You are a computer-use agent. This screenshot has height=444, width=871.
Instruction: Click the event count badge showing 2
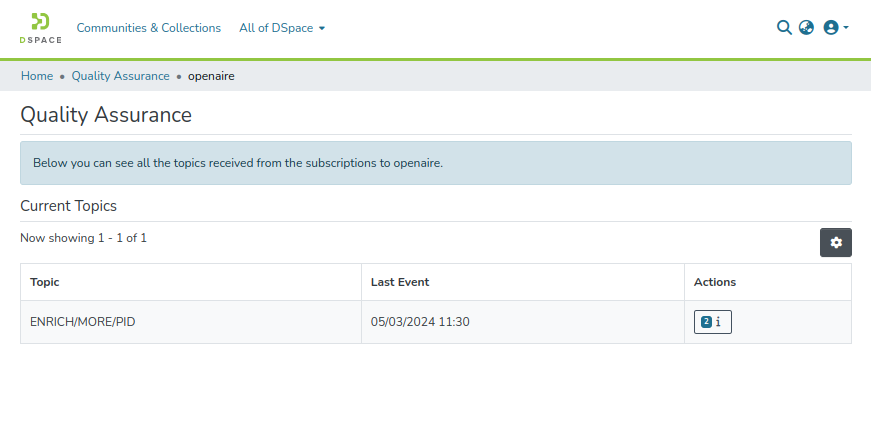[x=706, y=322]
